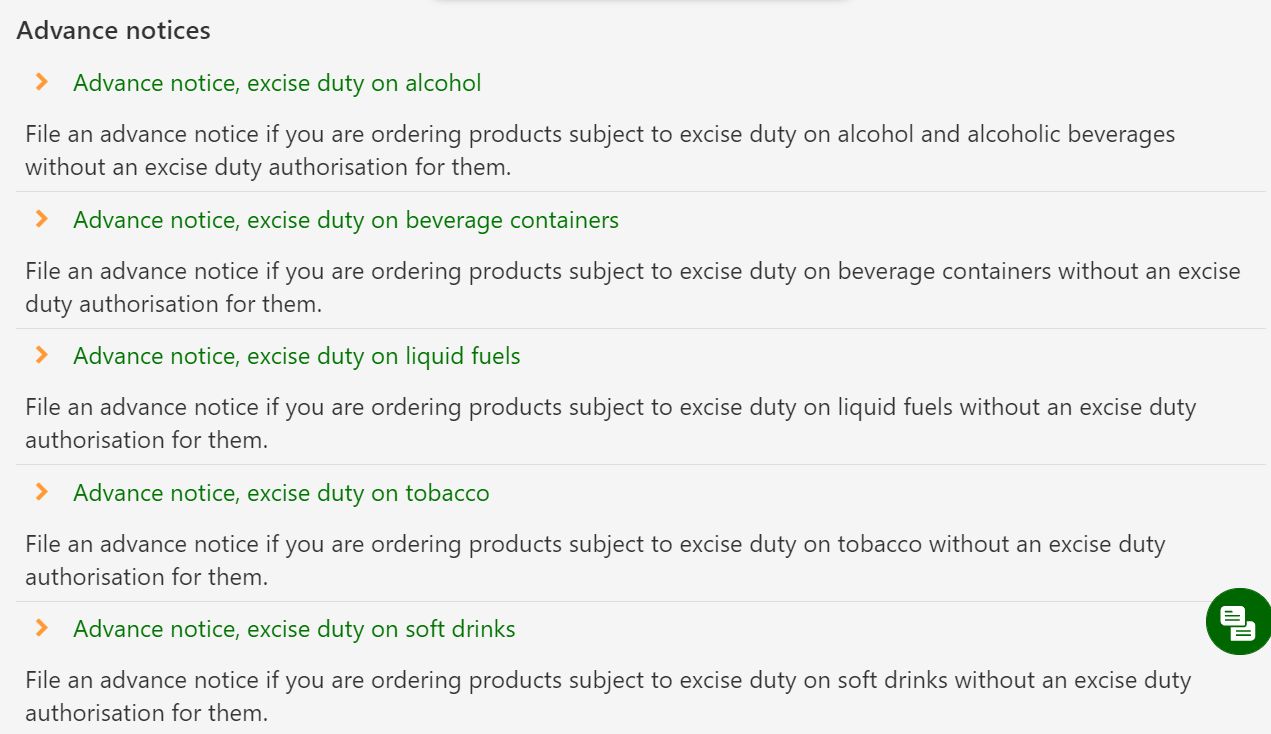Click the liquid fuels description paragraph

pos(610,423)
